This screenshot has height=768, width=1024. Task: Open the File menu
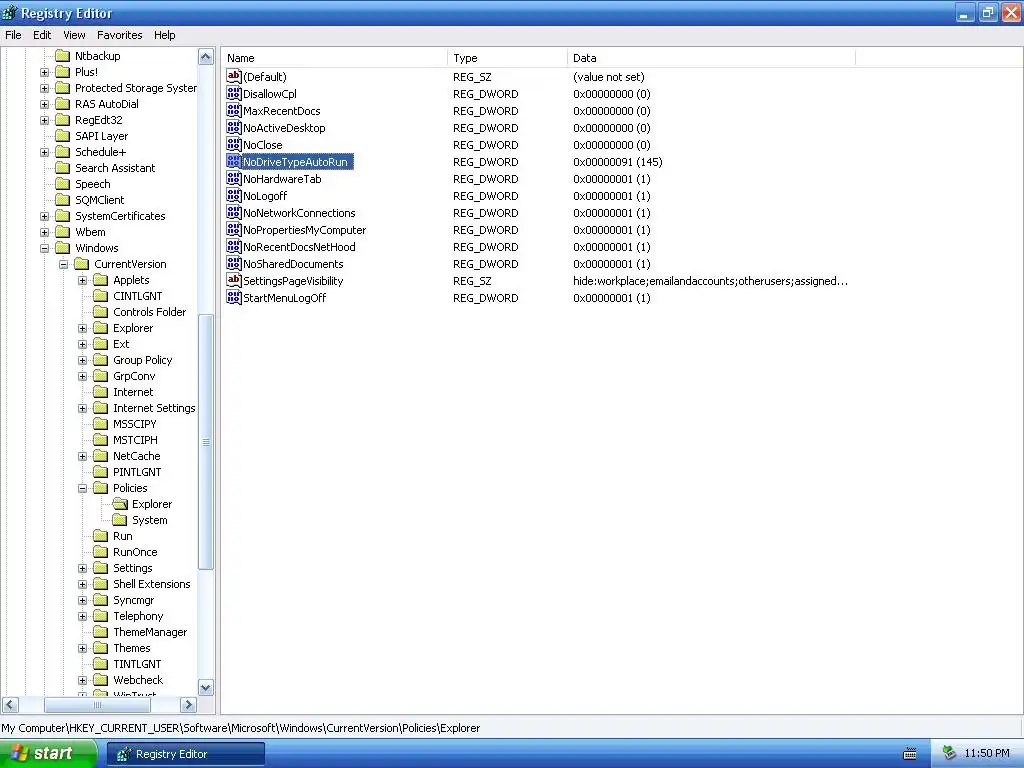pyautogui.click(x=13, y=35)
